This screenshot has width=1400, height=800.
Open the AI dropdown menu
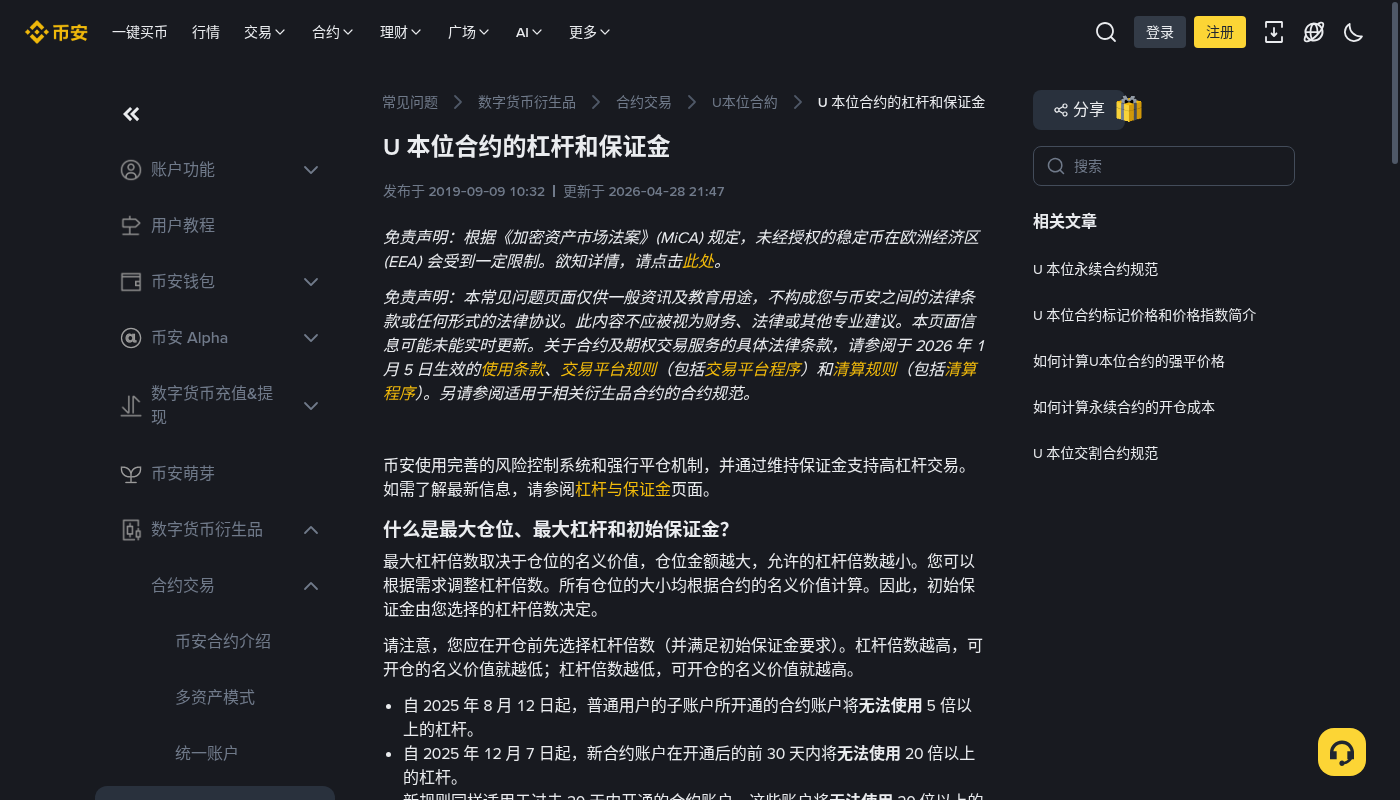coord(529,32)
